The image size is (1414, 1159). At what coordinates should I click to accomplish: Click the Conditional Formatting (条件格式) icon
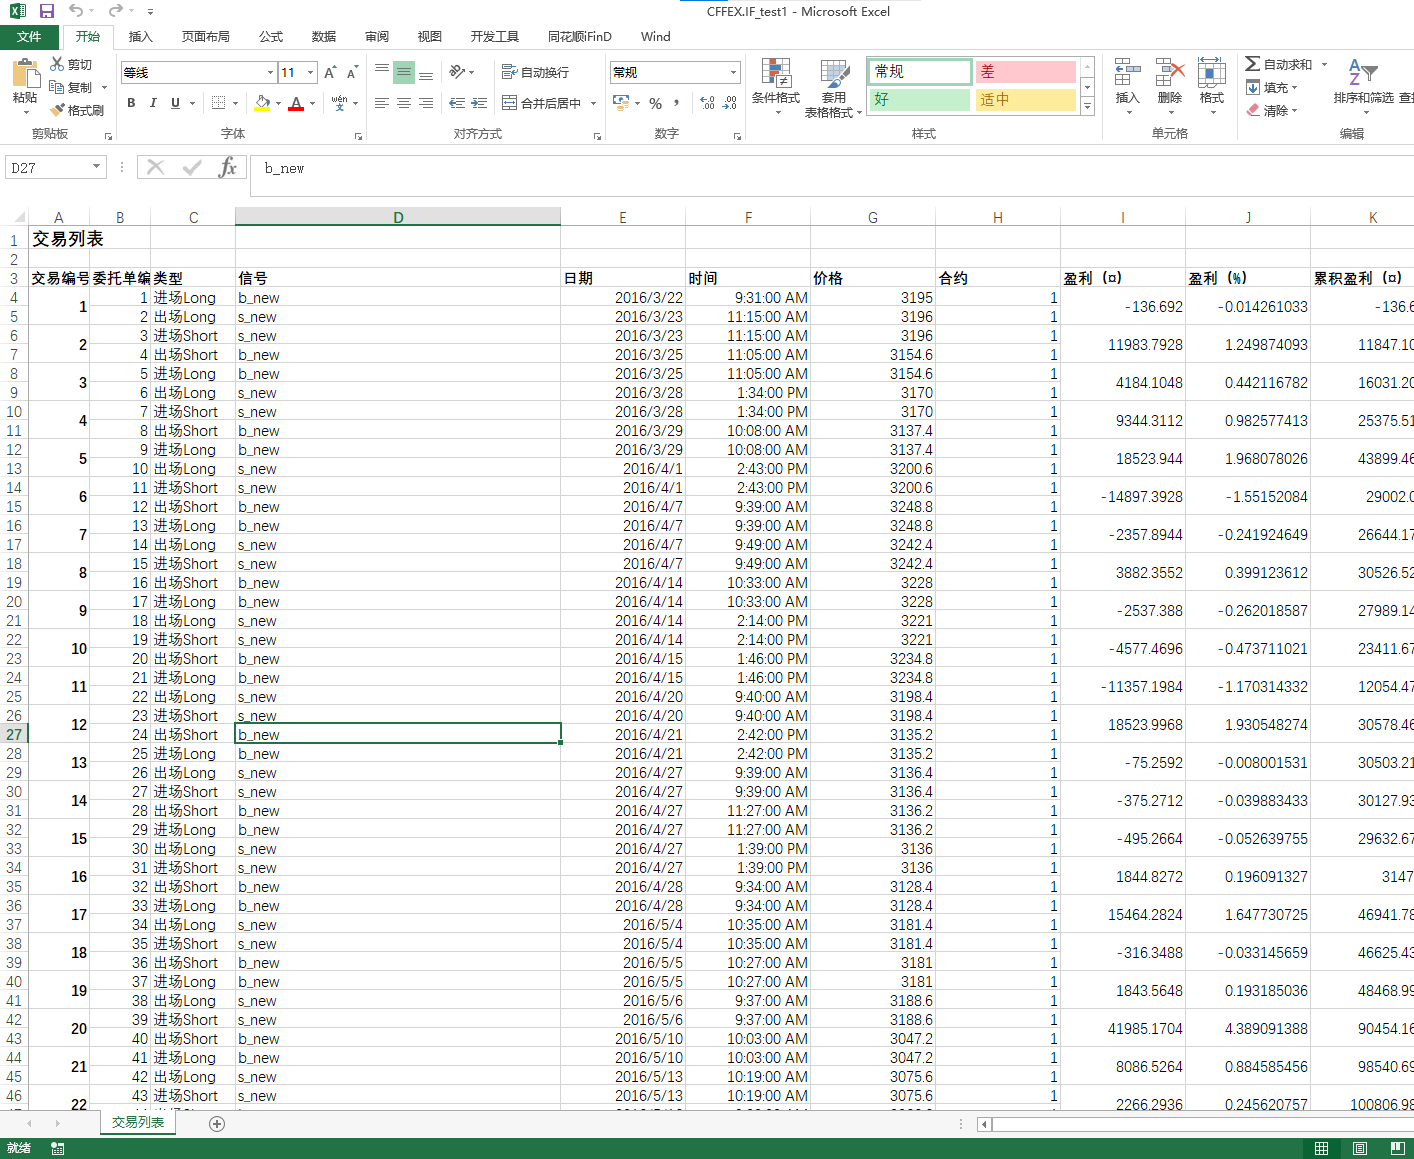(x=776, y=73)
